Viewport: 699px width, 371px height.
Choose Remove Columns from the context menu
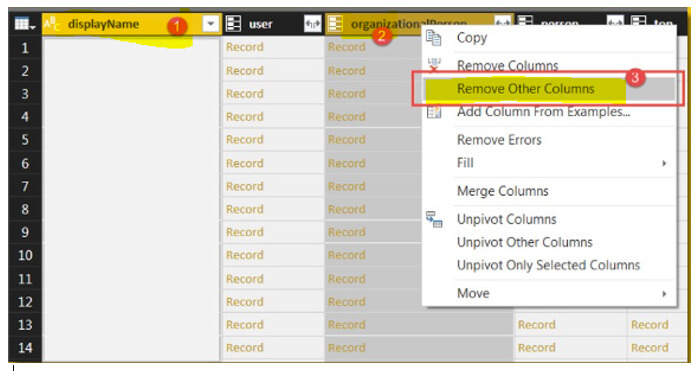tap(507, 66)
